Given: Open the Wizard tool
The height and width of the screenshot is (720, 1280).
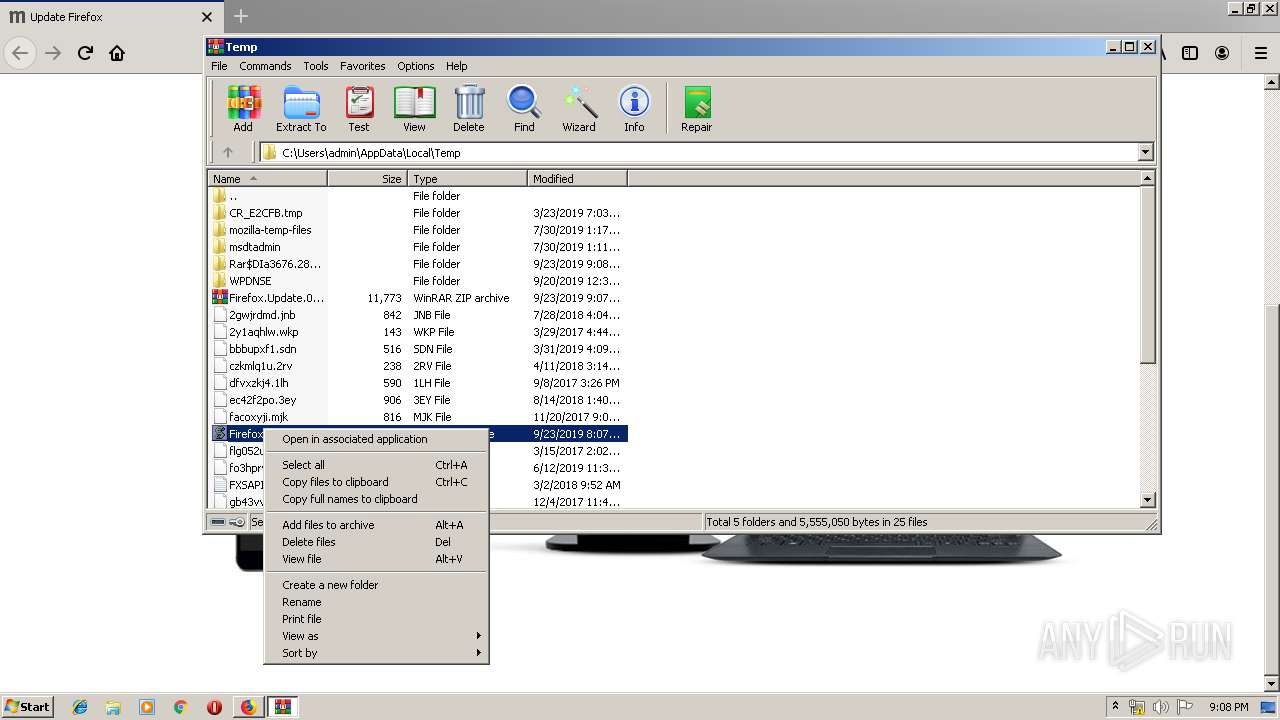Looking at the screenshot, I should point(579,109).
